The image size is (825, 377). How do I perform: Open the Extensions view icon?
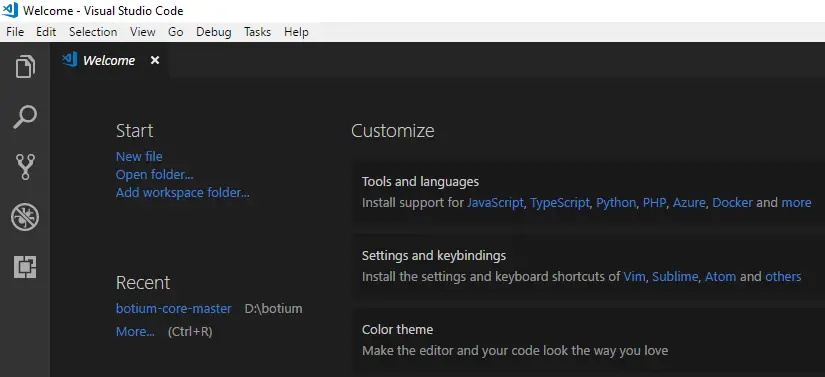point(25,267)
